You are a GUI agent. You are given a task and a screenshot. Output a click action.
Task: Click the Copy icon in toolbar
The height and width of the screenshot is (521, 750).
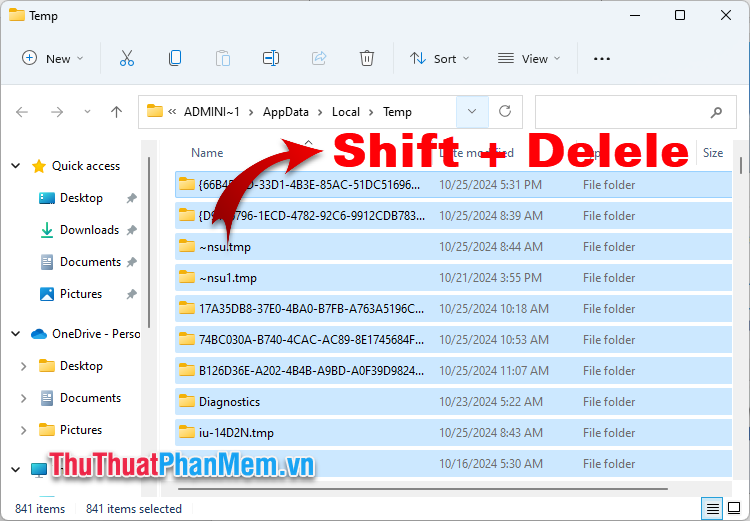[175, 58]
